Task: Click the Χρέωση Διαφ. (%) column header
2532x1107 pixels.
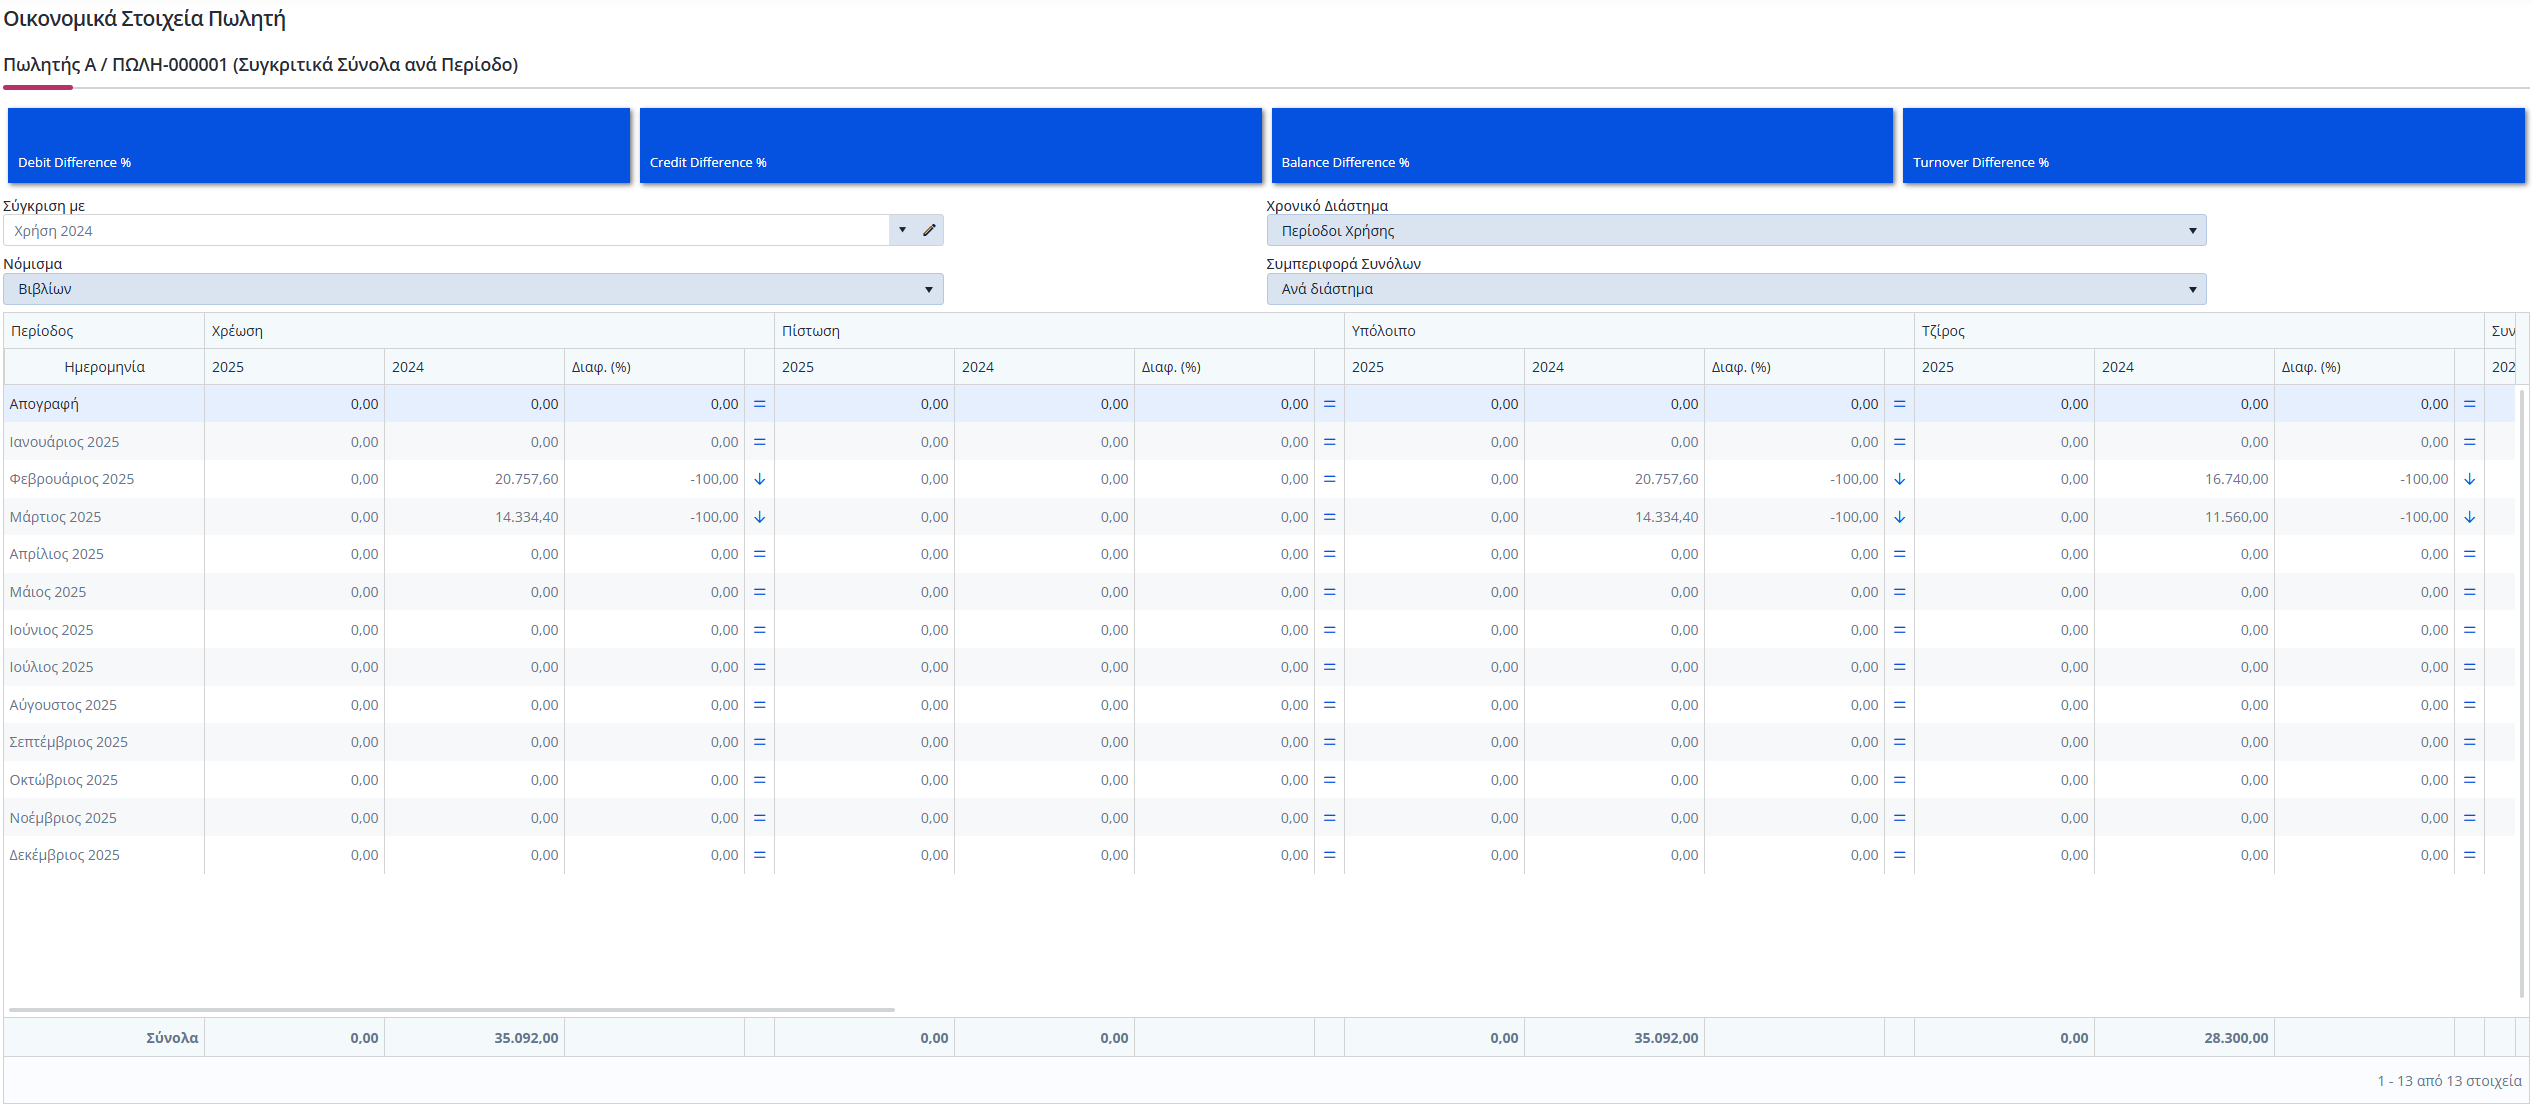Action: coord(654,367)
